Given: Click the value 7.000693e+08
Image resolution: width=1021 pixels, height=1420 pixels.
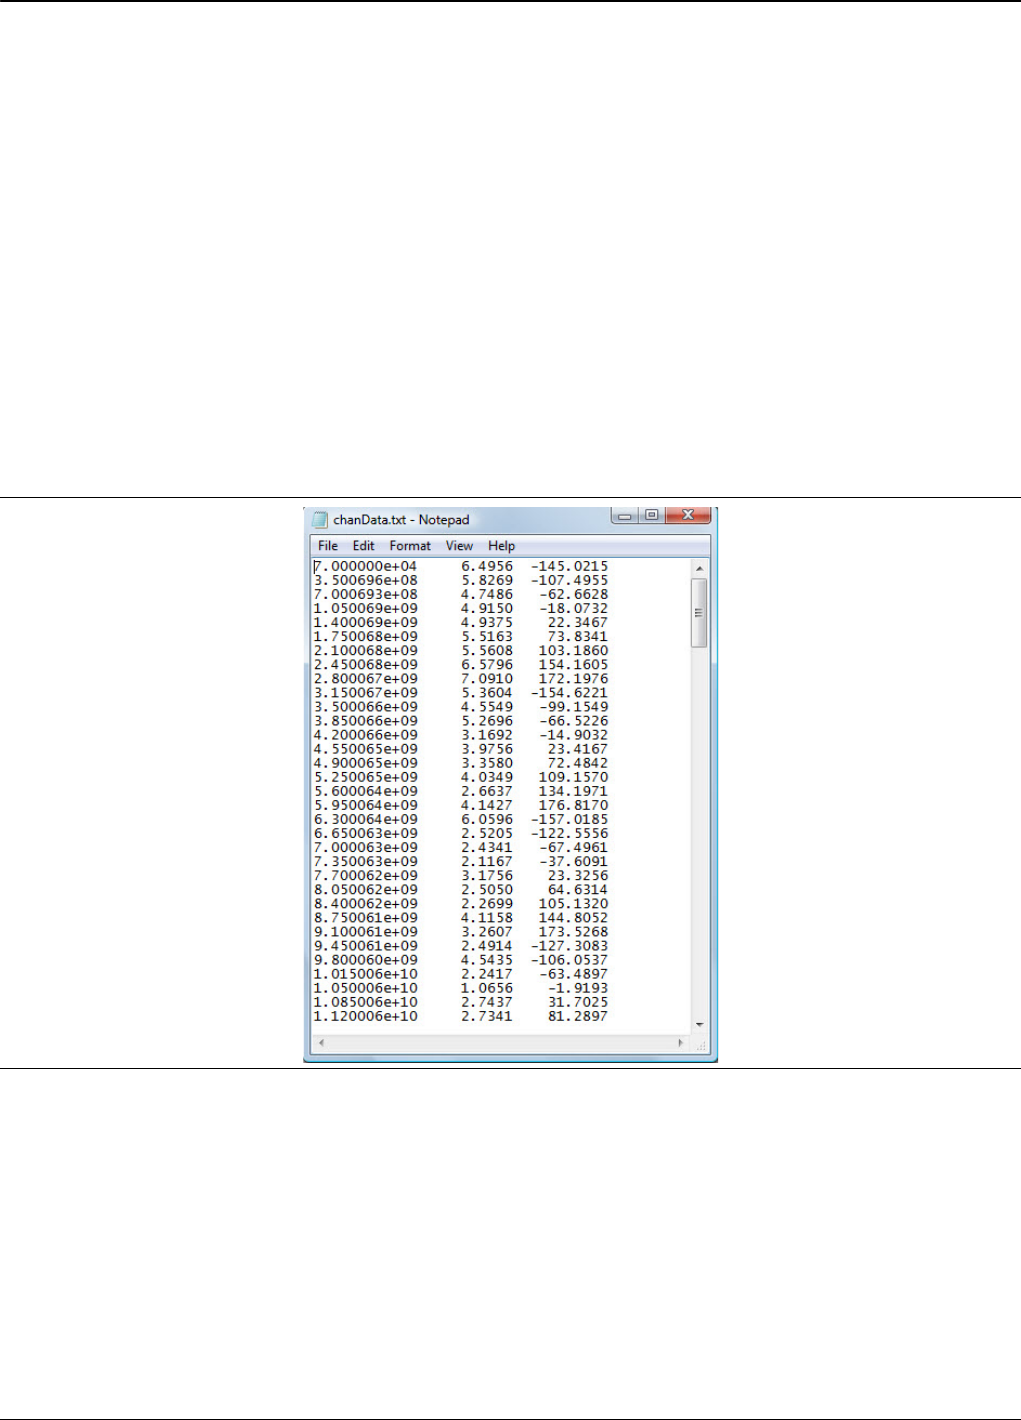Looking at the screenshot, I should 366,594.
